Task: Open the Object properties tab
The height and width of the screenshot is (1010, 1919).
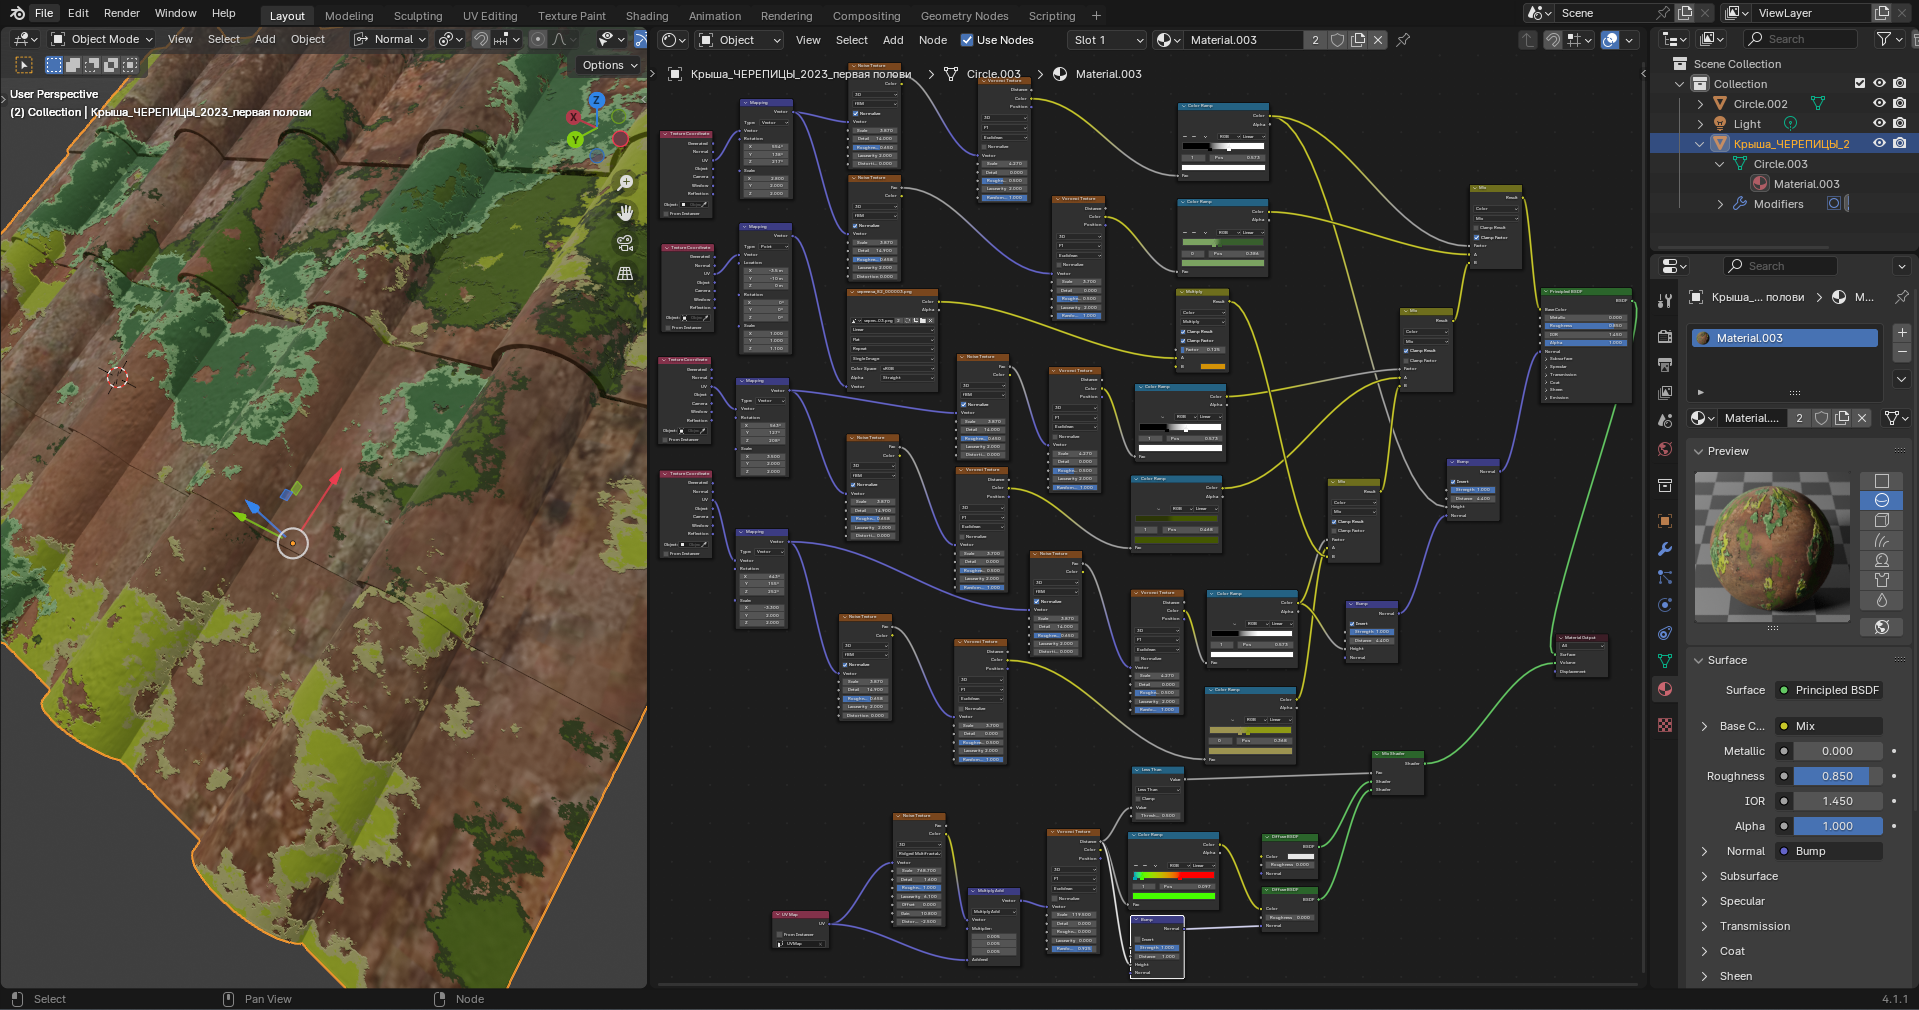Action: coord(1665,521)
